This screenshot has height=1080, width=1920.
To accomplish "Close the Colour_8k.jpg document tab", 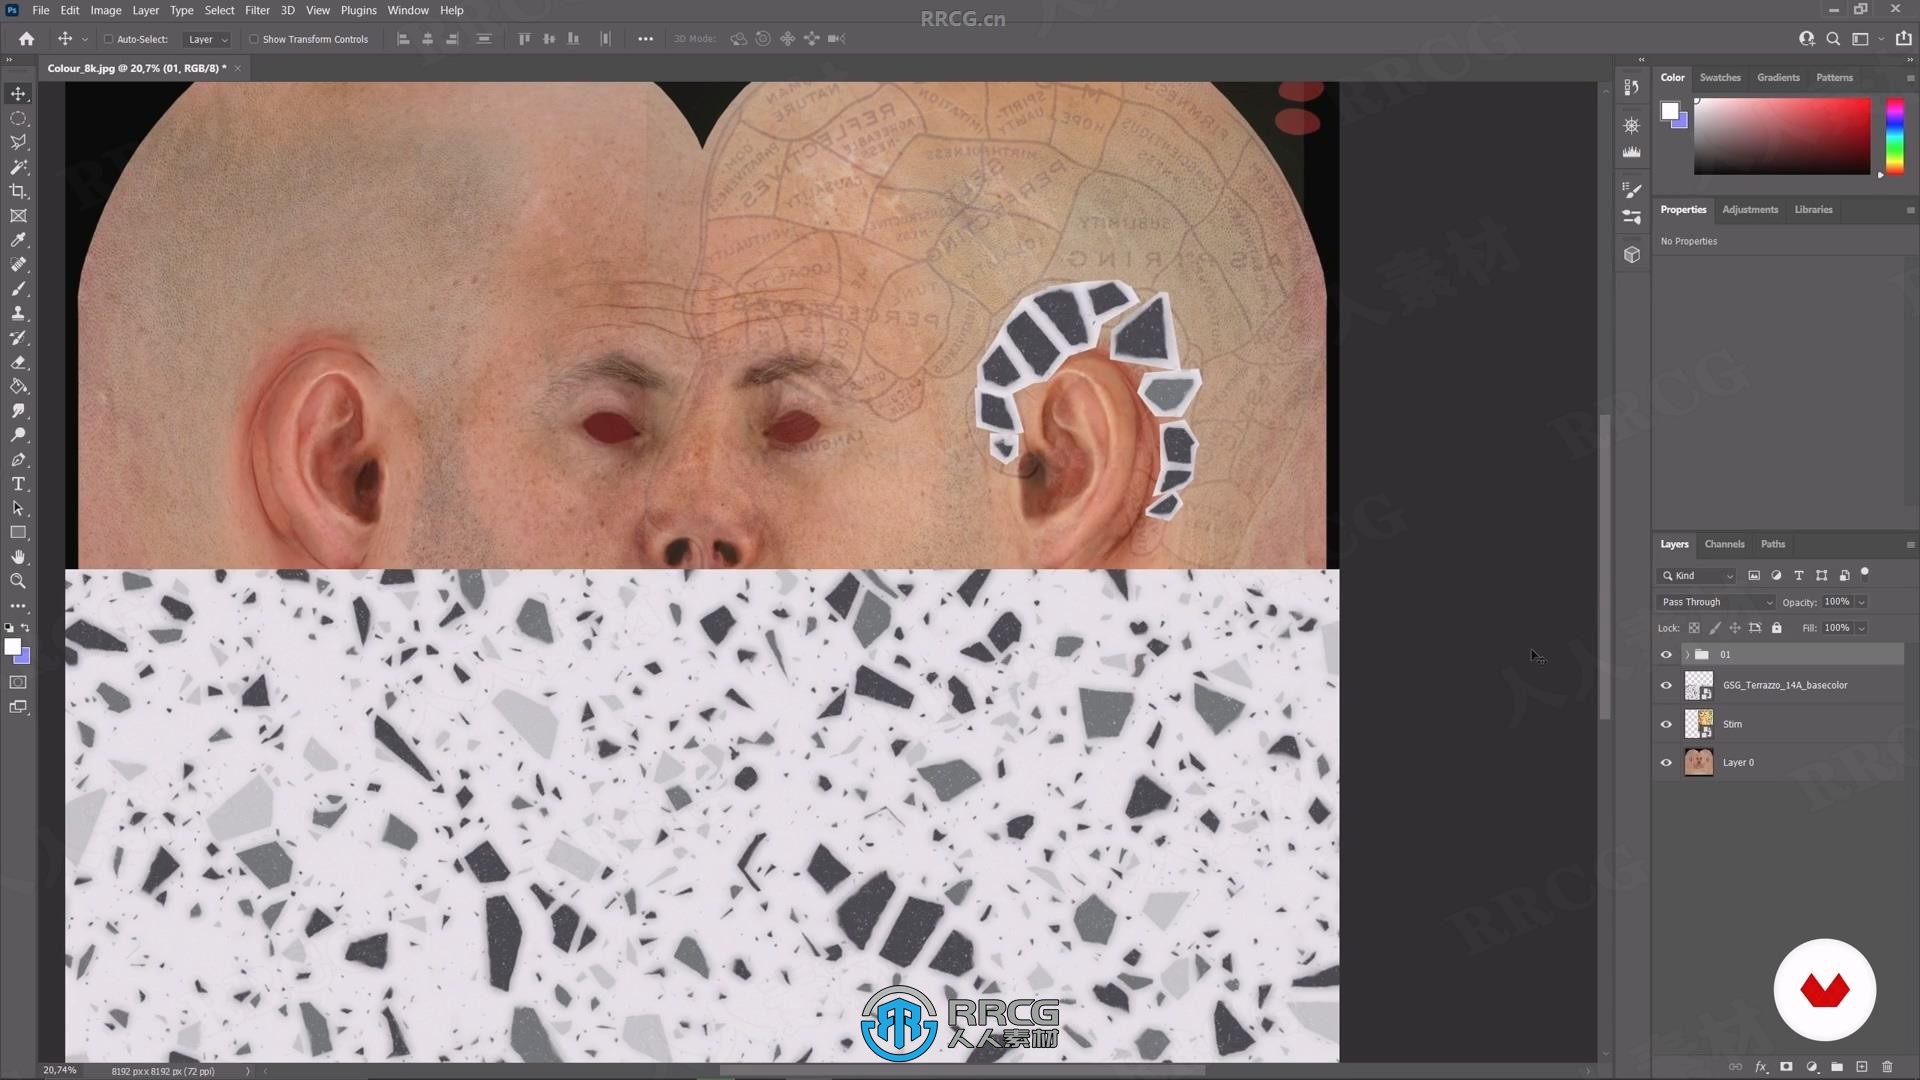I will pos(238,68).
